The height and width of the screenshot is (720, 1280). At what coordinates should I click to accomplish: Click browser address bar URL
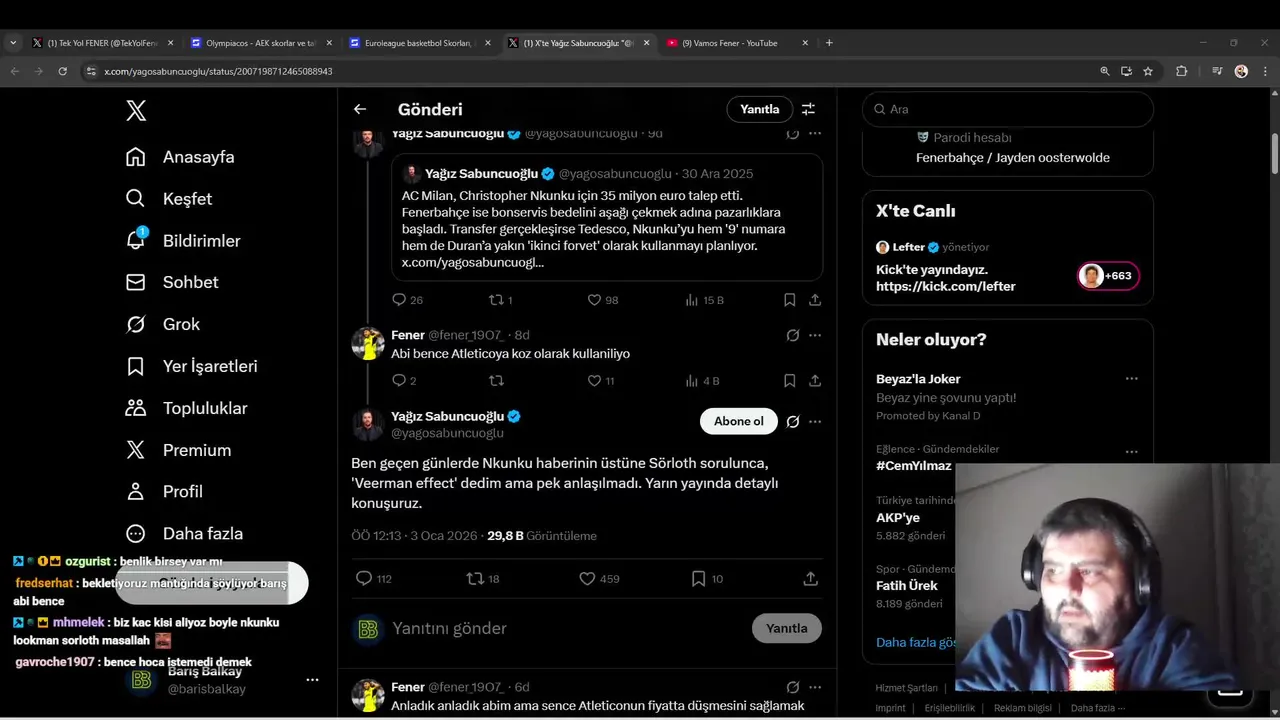[x=218, y=71]
